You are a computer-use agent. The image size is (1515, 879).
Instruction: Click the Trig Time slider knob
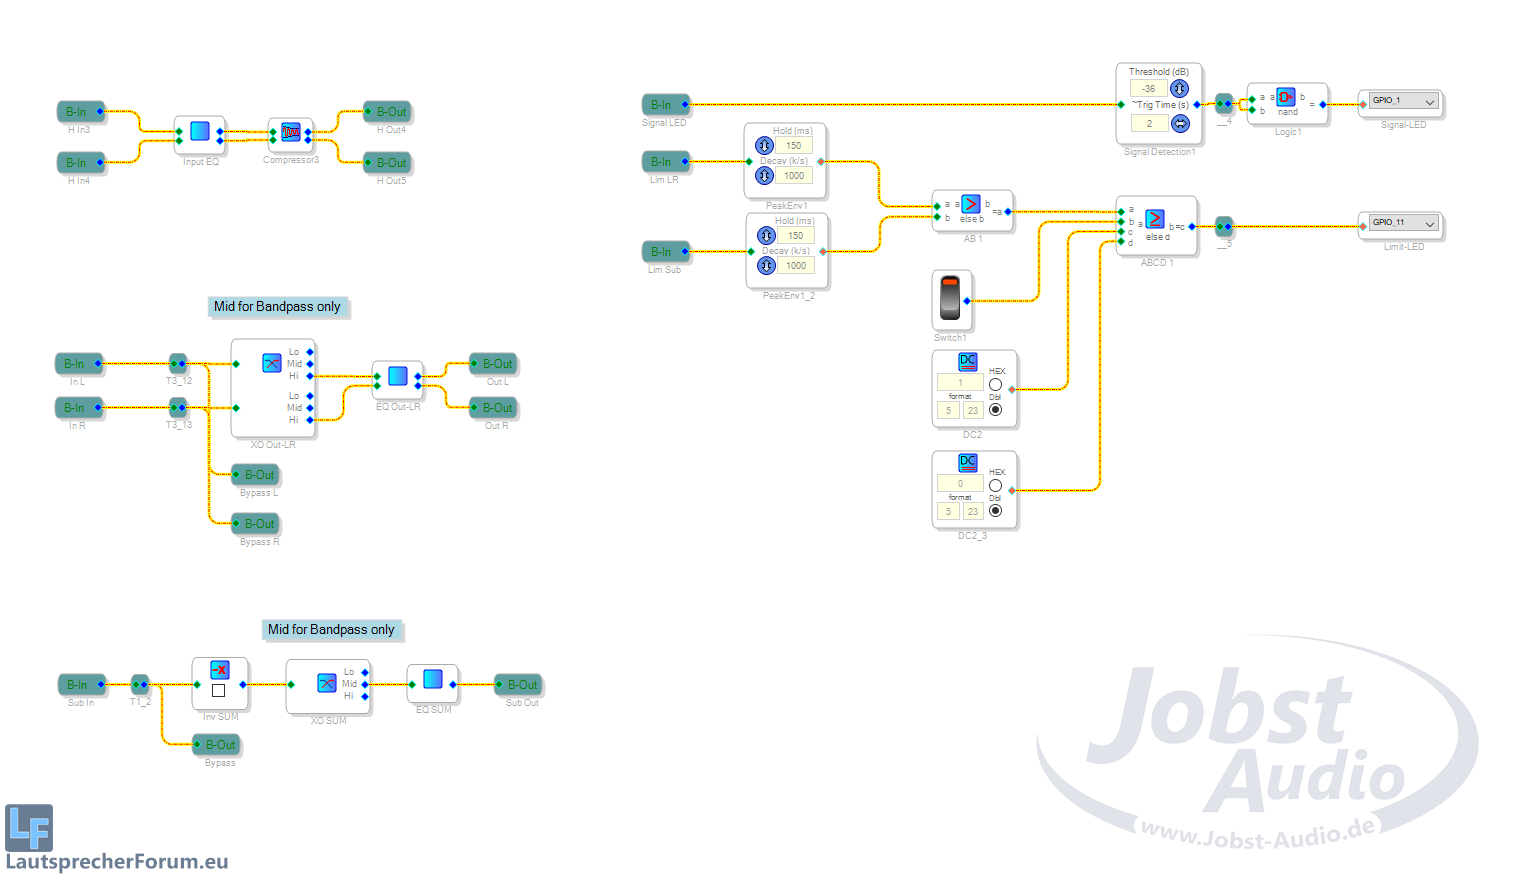1180,124
